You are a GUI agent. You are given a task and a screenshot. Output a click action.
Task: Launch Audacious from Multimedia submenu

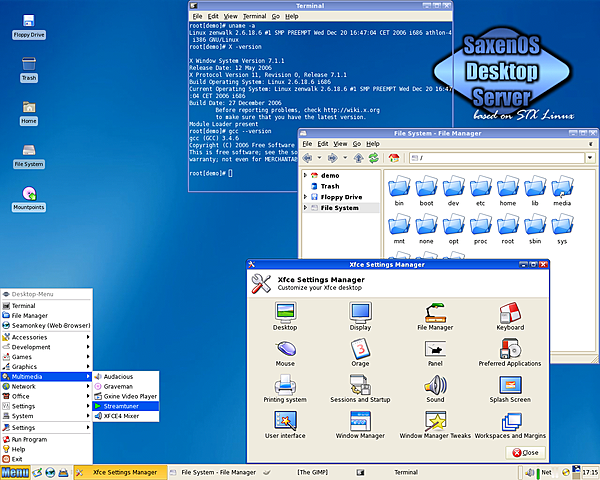126,377
